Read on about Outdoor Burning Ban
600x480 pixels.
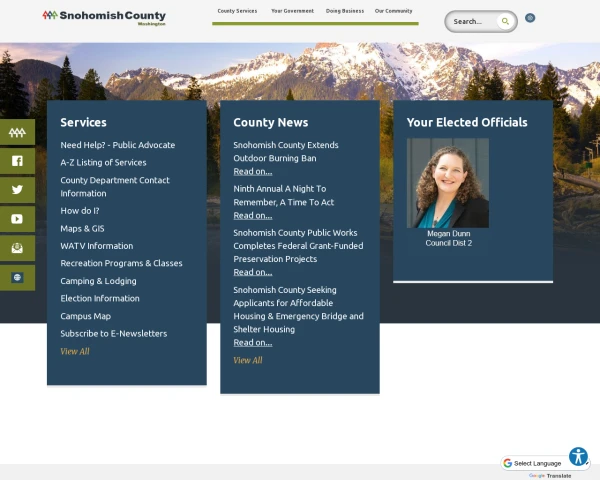pyautogui.click(x=252, y=171)
